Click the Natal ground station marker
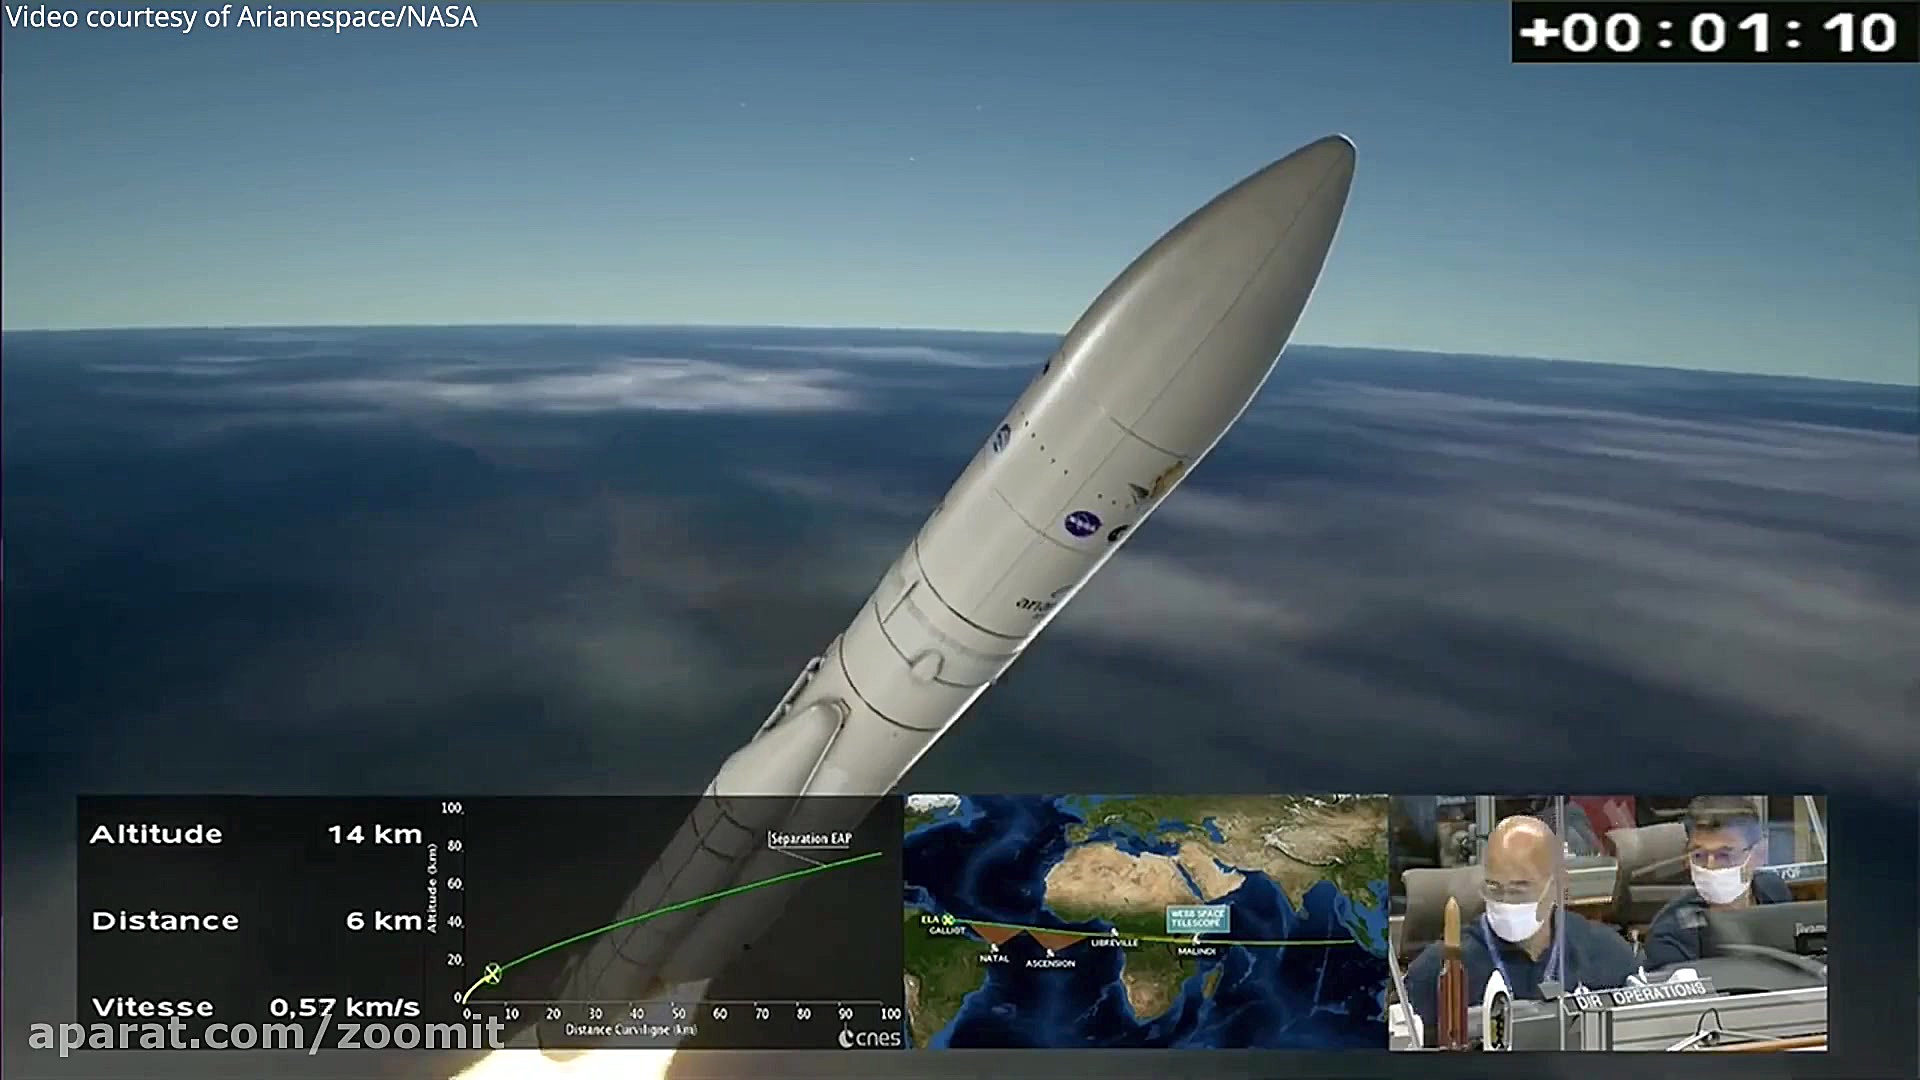Image resolution: width=1920 pixels, height=1080 pixels. (994, 947)
